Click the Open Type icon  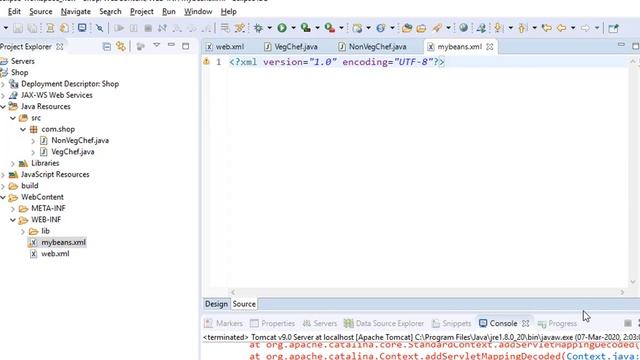(x=407, y=28)
